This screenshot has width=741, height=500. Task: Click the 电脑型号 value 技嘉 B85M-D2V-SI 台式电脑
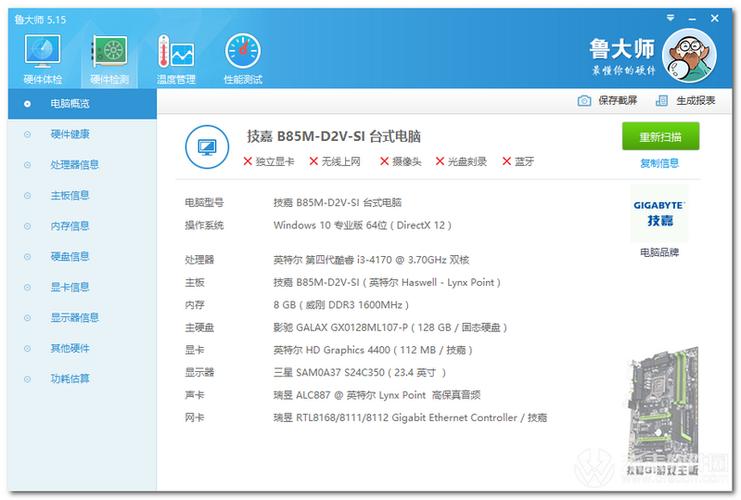[337, 203]
